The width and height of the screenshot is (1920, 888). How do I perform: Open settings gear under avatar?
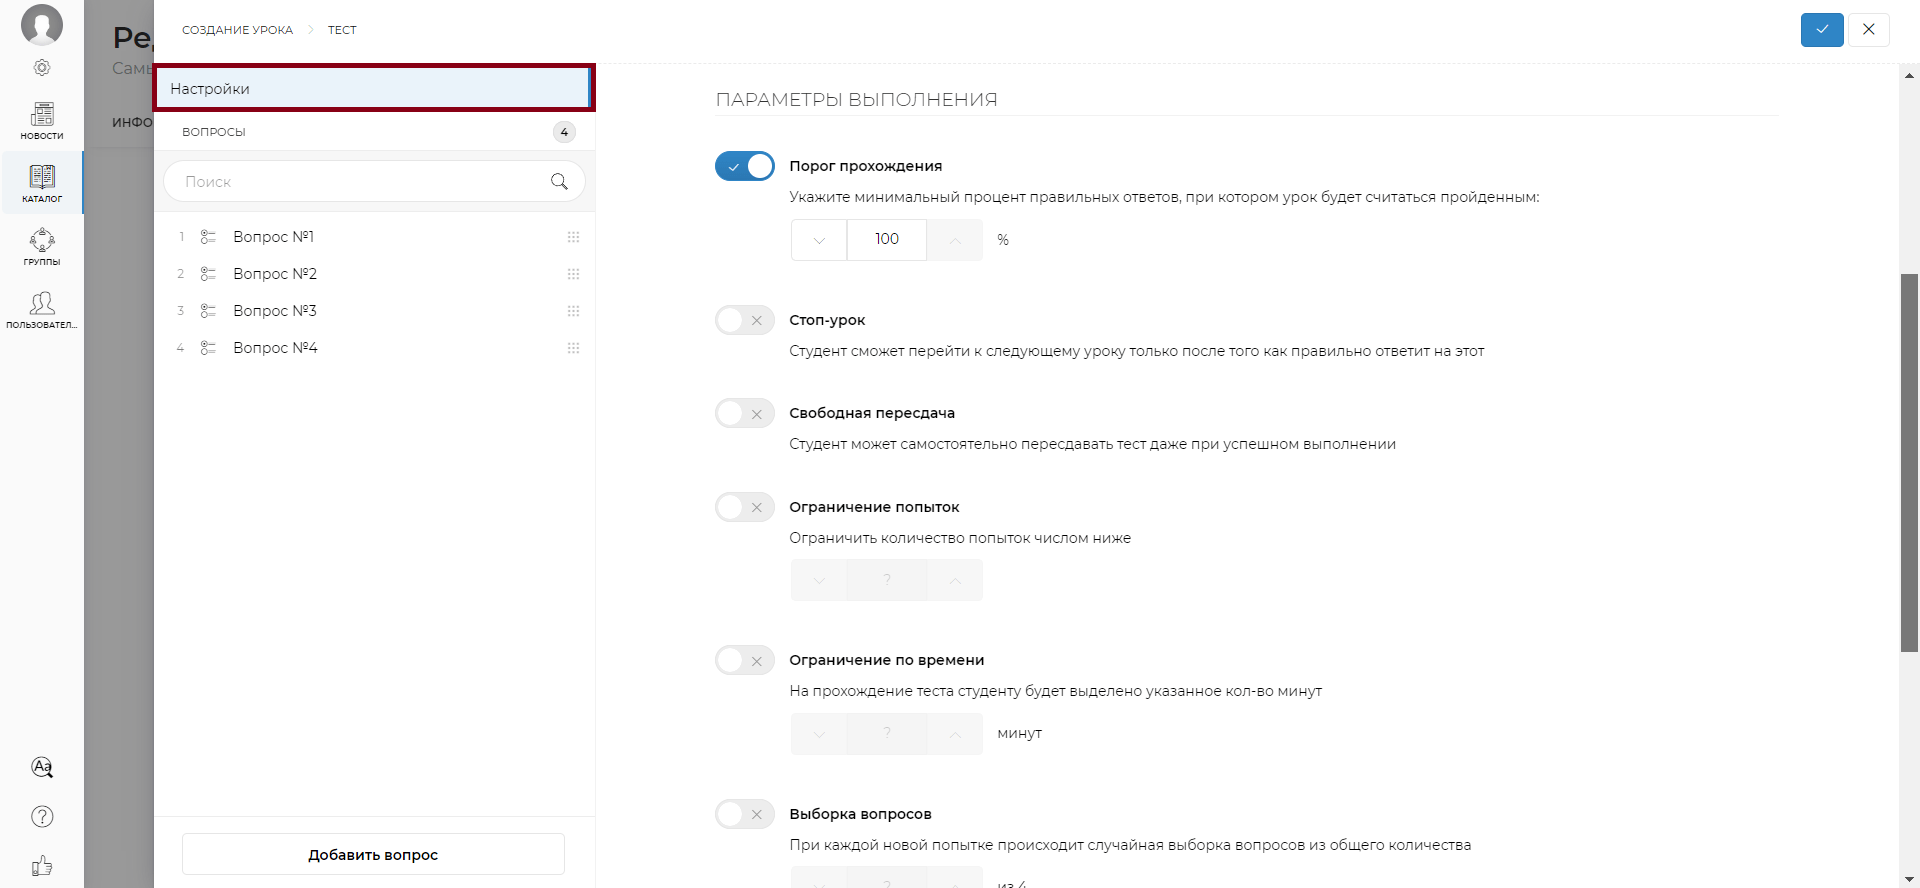pos(42,68)
